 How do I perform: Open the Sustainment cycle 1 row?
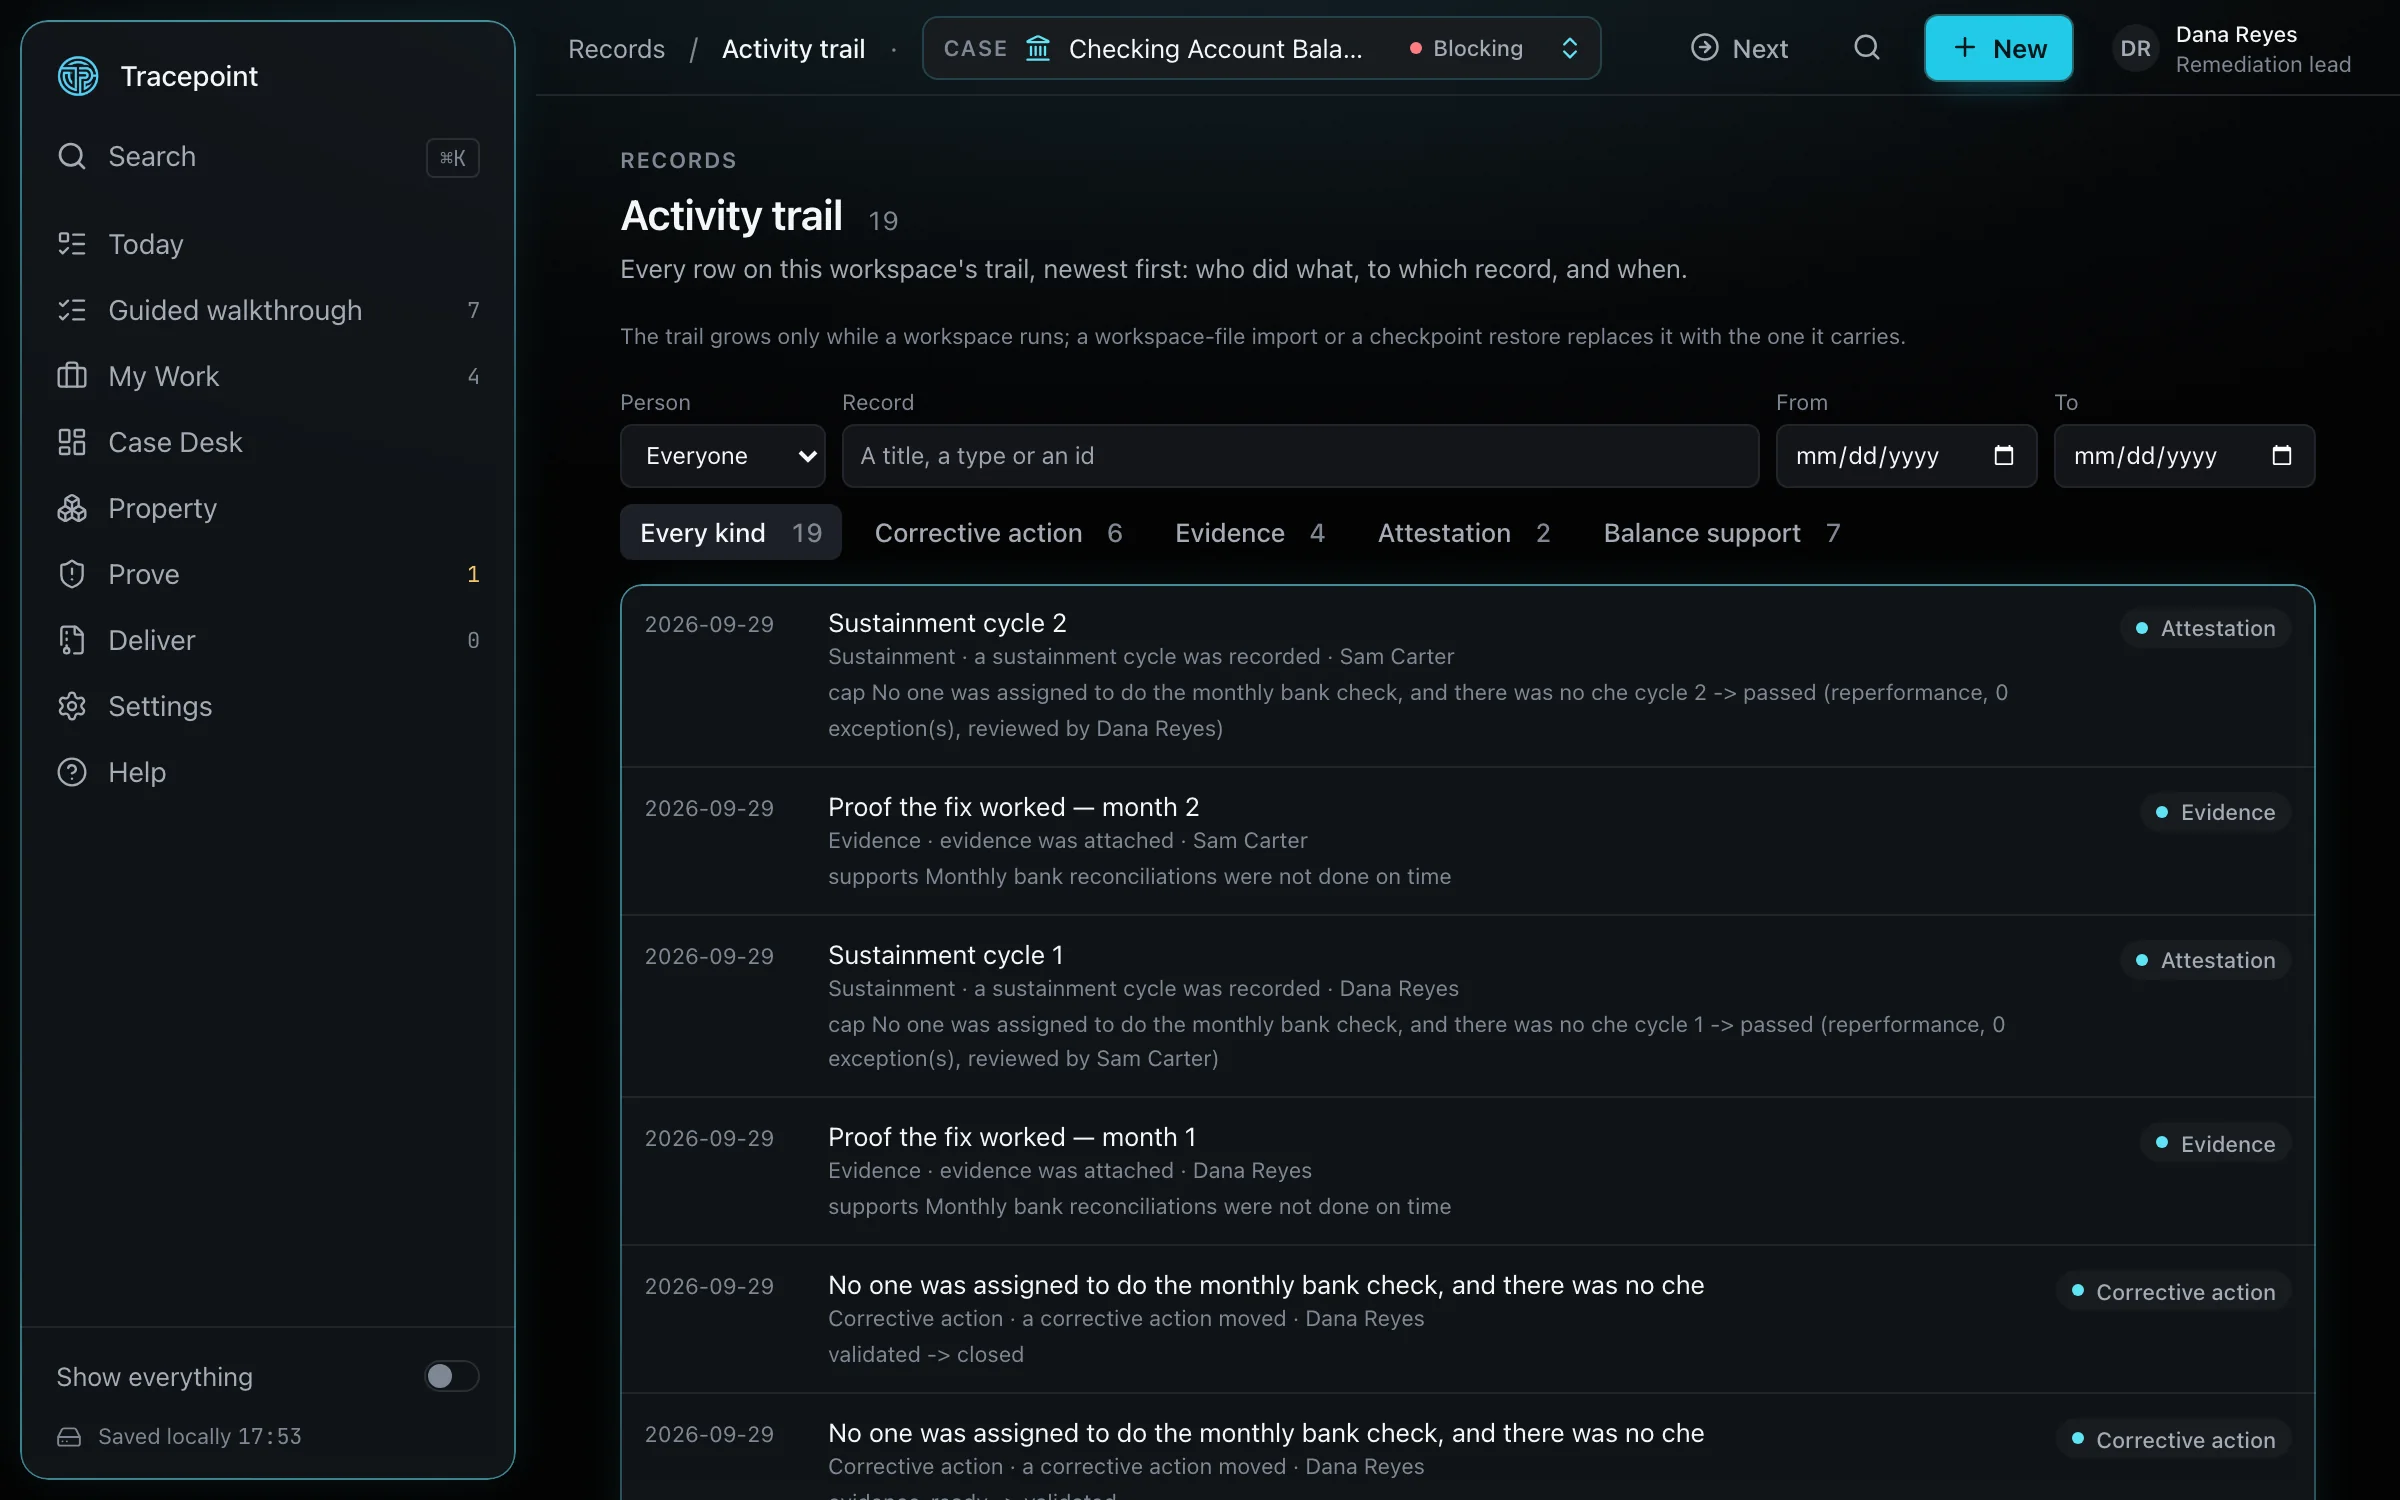(x=1468, y=1007)
